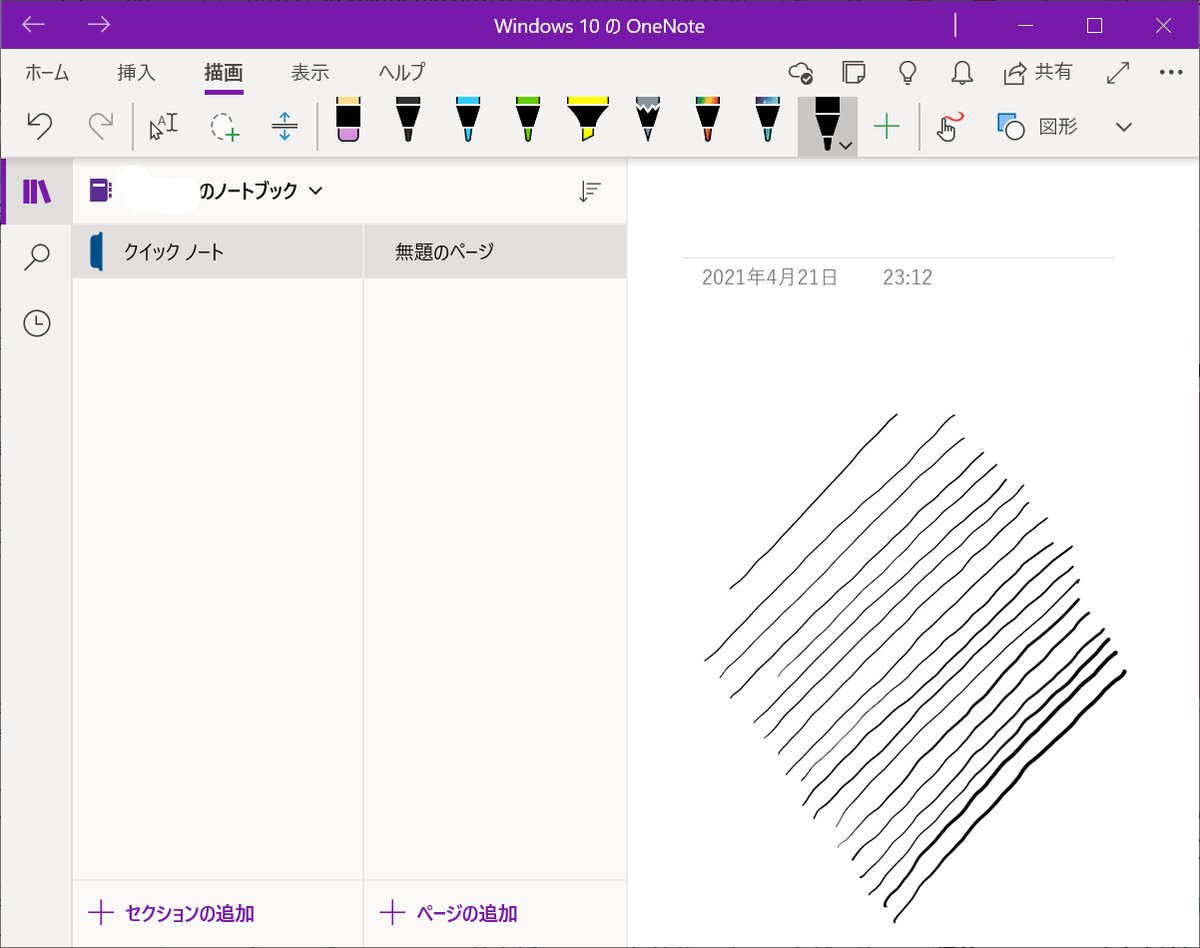Maximize the OneNote window
Image resolution: width=1200 pixels, height=948 pixels.
pos(1095,26)
